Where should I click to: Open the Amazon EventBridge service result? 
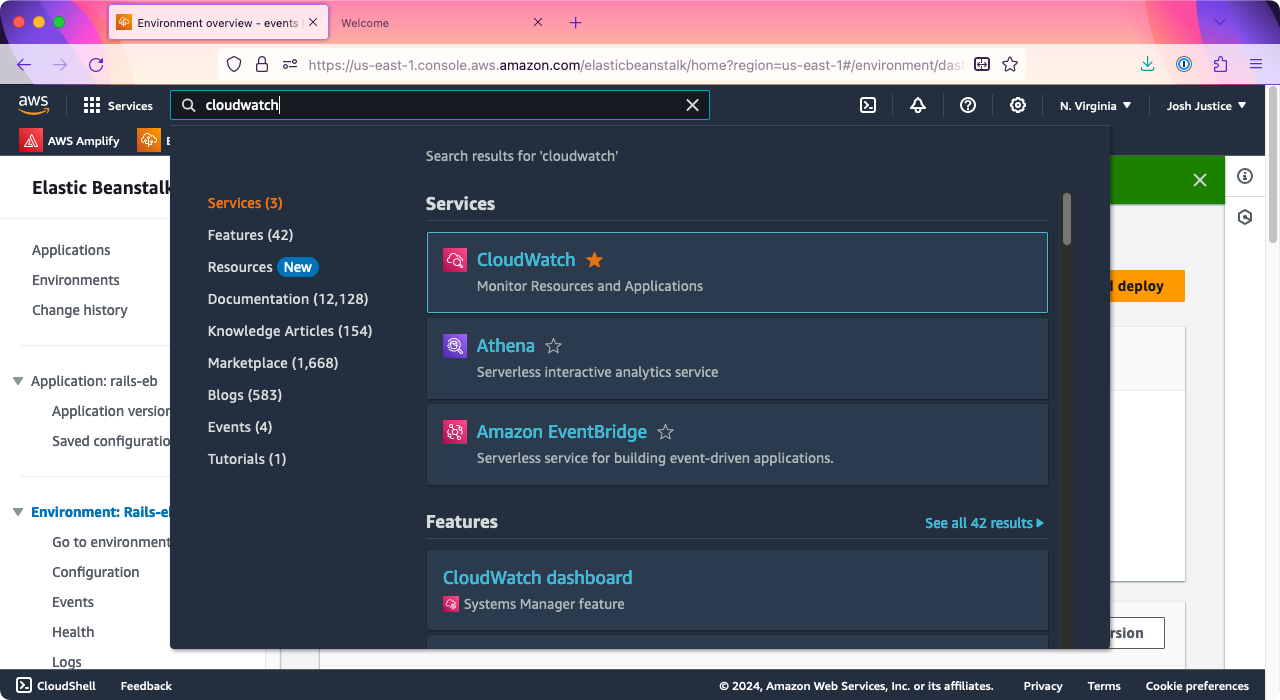point(562,432)
